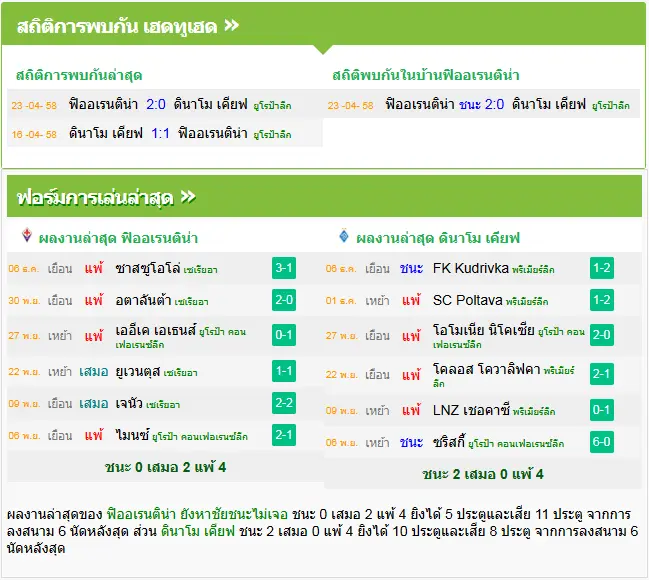Viewport: 649px width, 580px height.
Task: Click the Dynamo Kyiv club crest icon
Action: click(344, 235)
